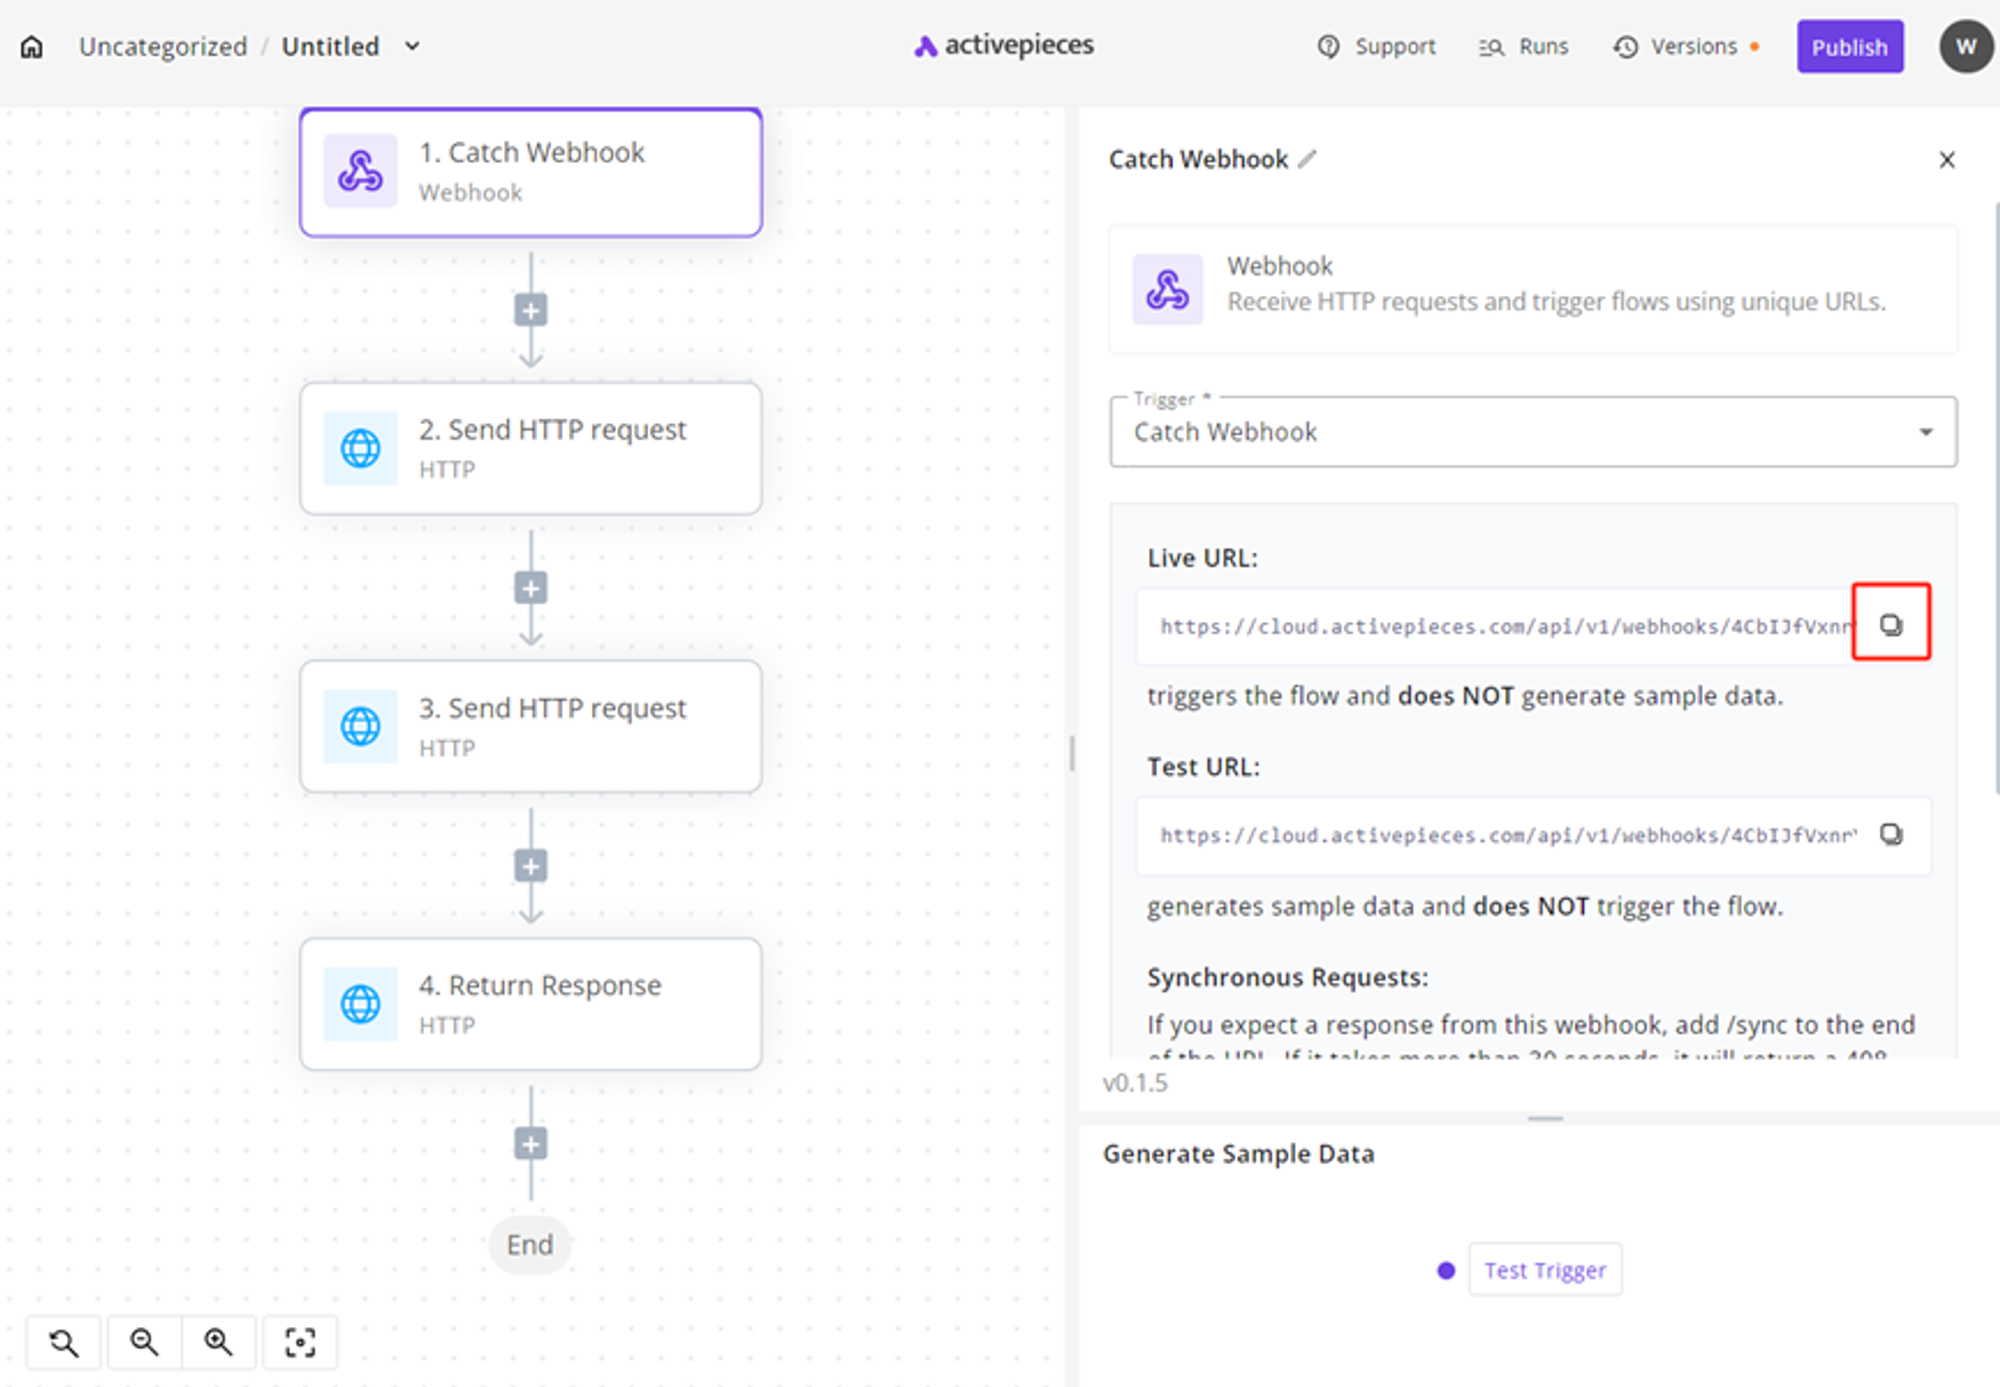Click zoom out magnifier on canvas
Screen dimensions: 2000x1387
pos(144,1342)
